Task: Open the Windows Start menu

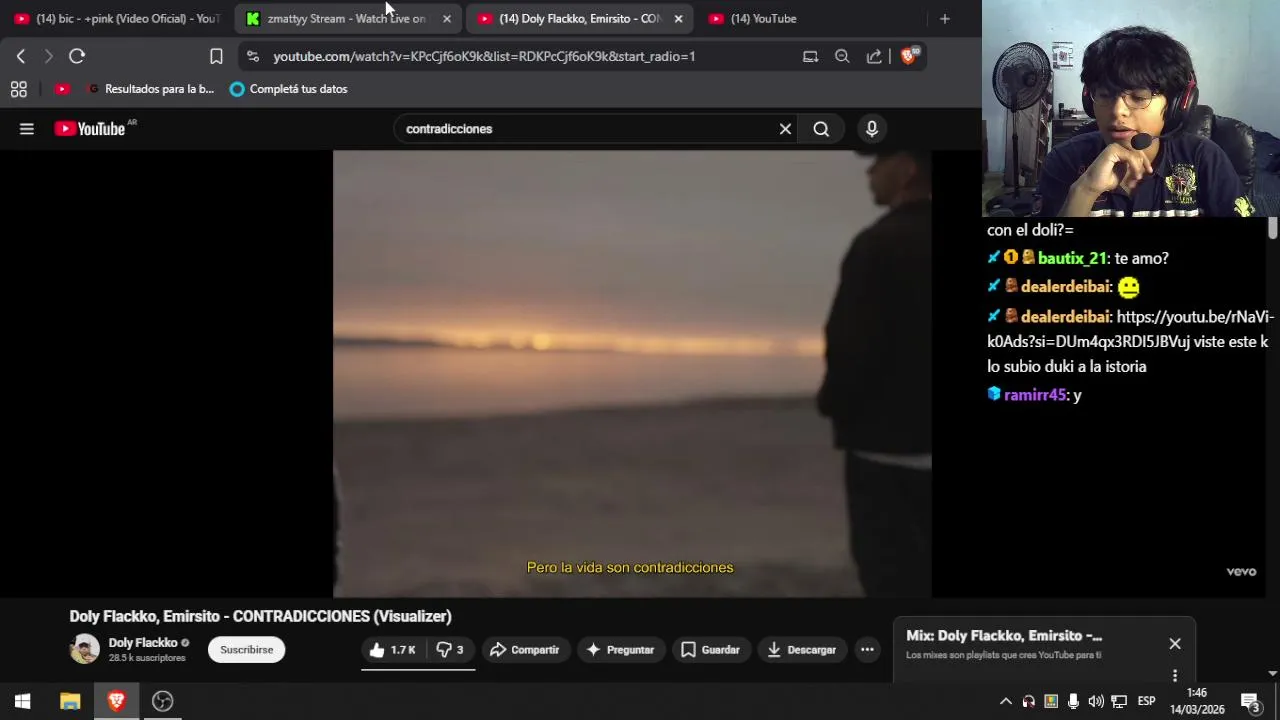Action: pyautogui.click(x=22, y=701)
